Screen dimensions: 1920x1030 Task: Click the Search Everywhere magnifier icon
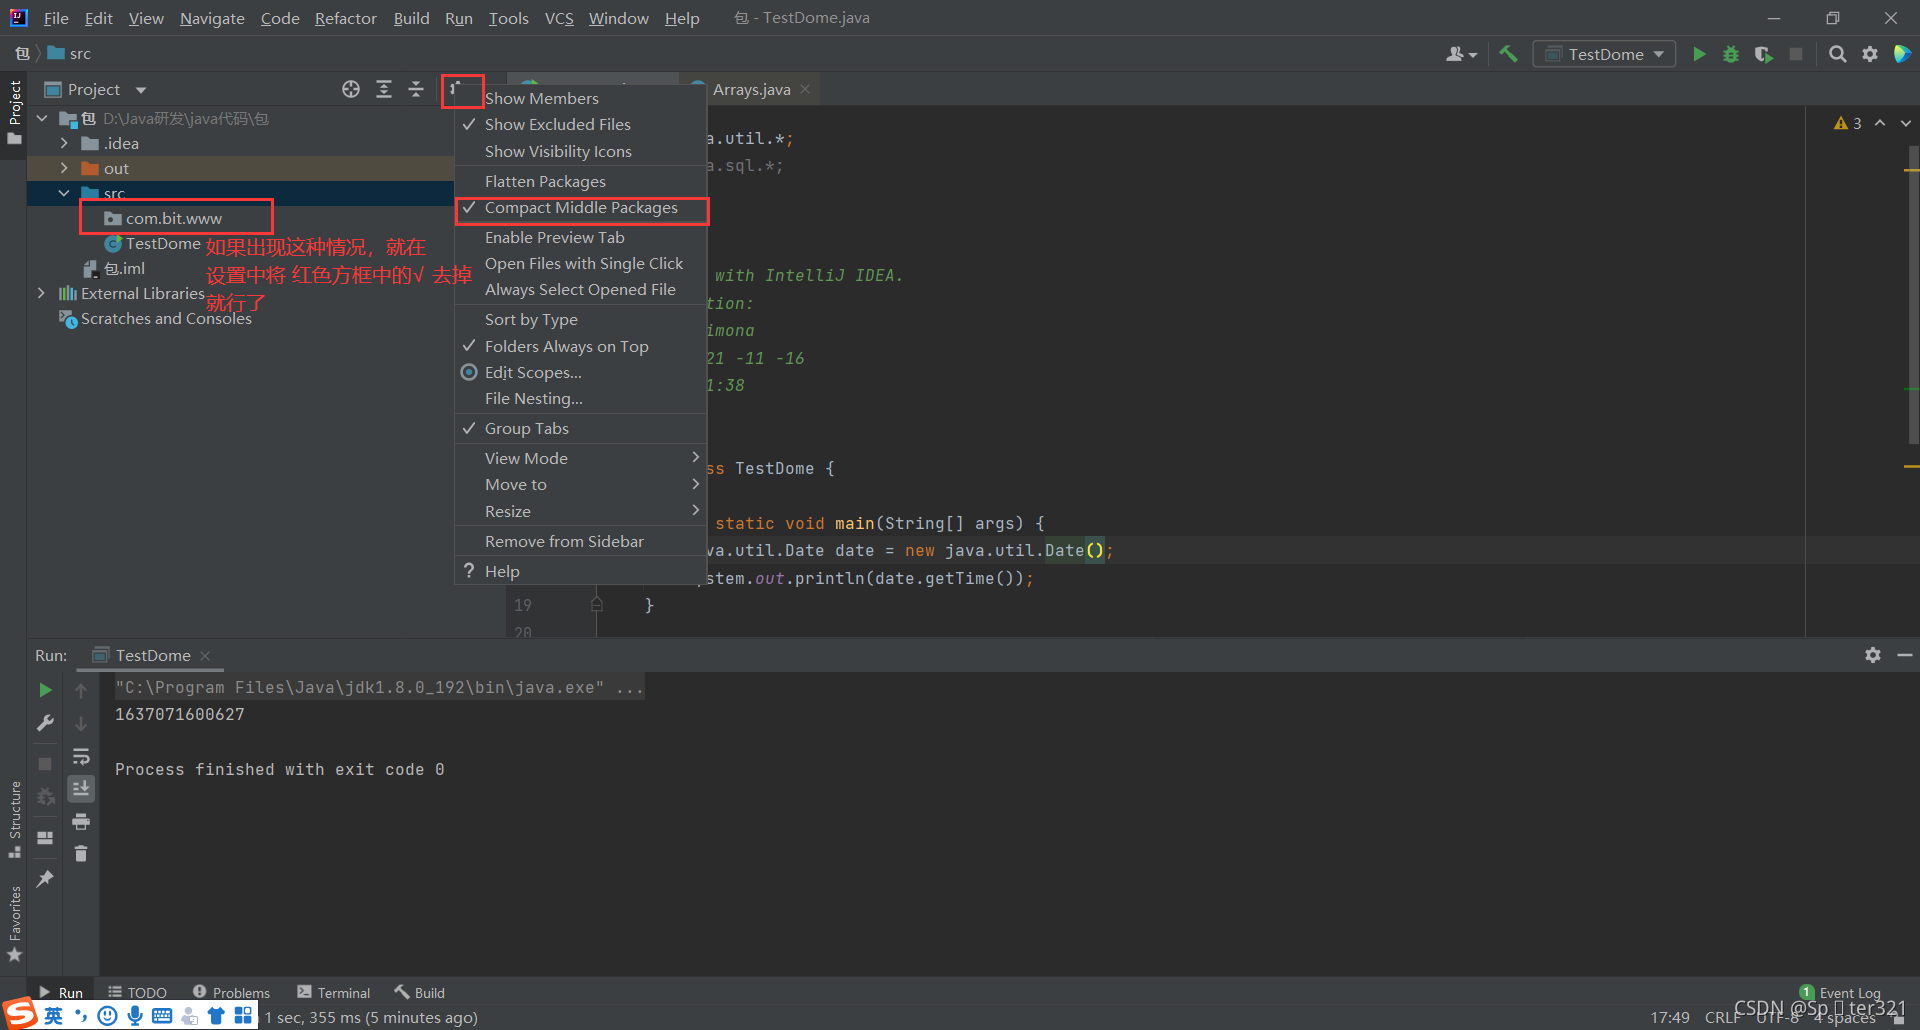[1838, 54]
